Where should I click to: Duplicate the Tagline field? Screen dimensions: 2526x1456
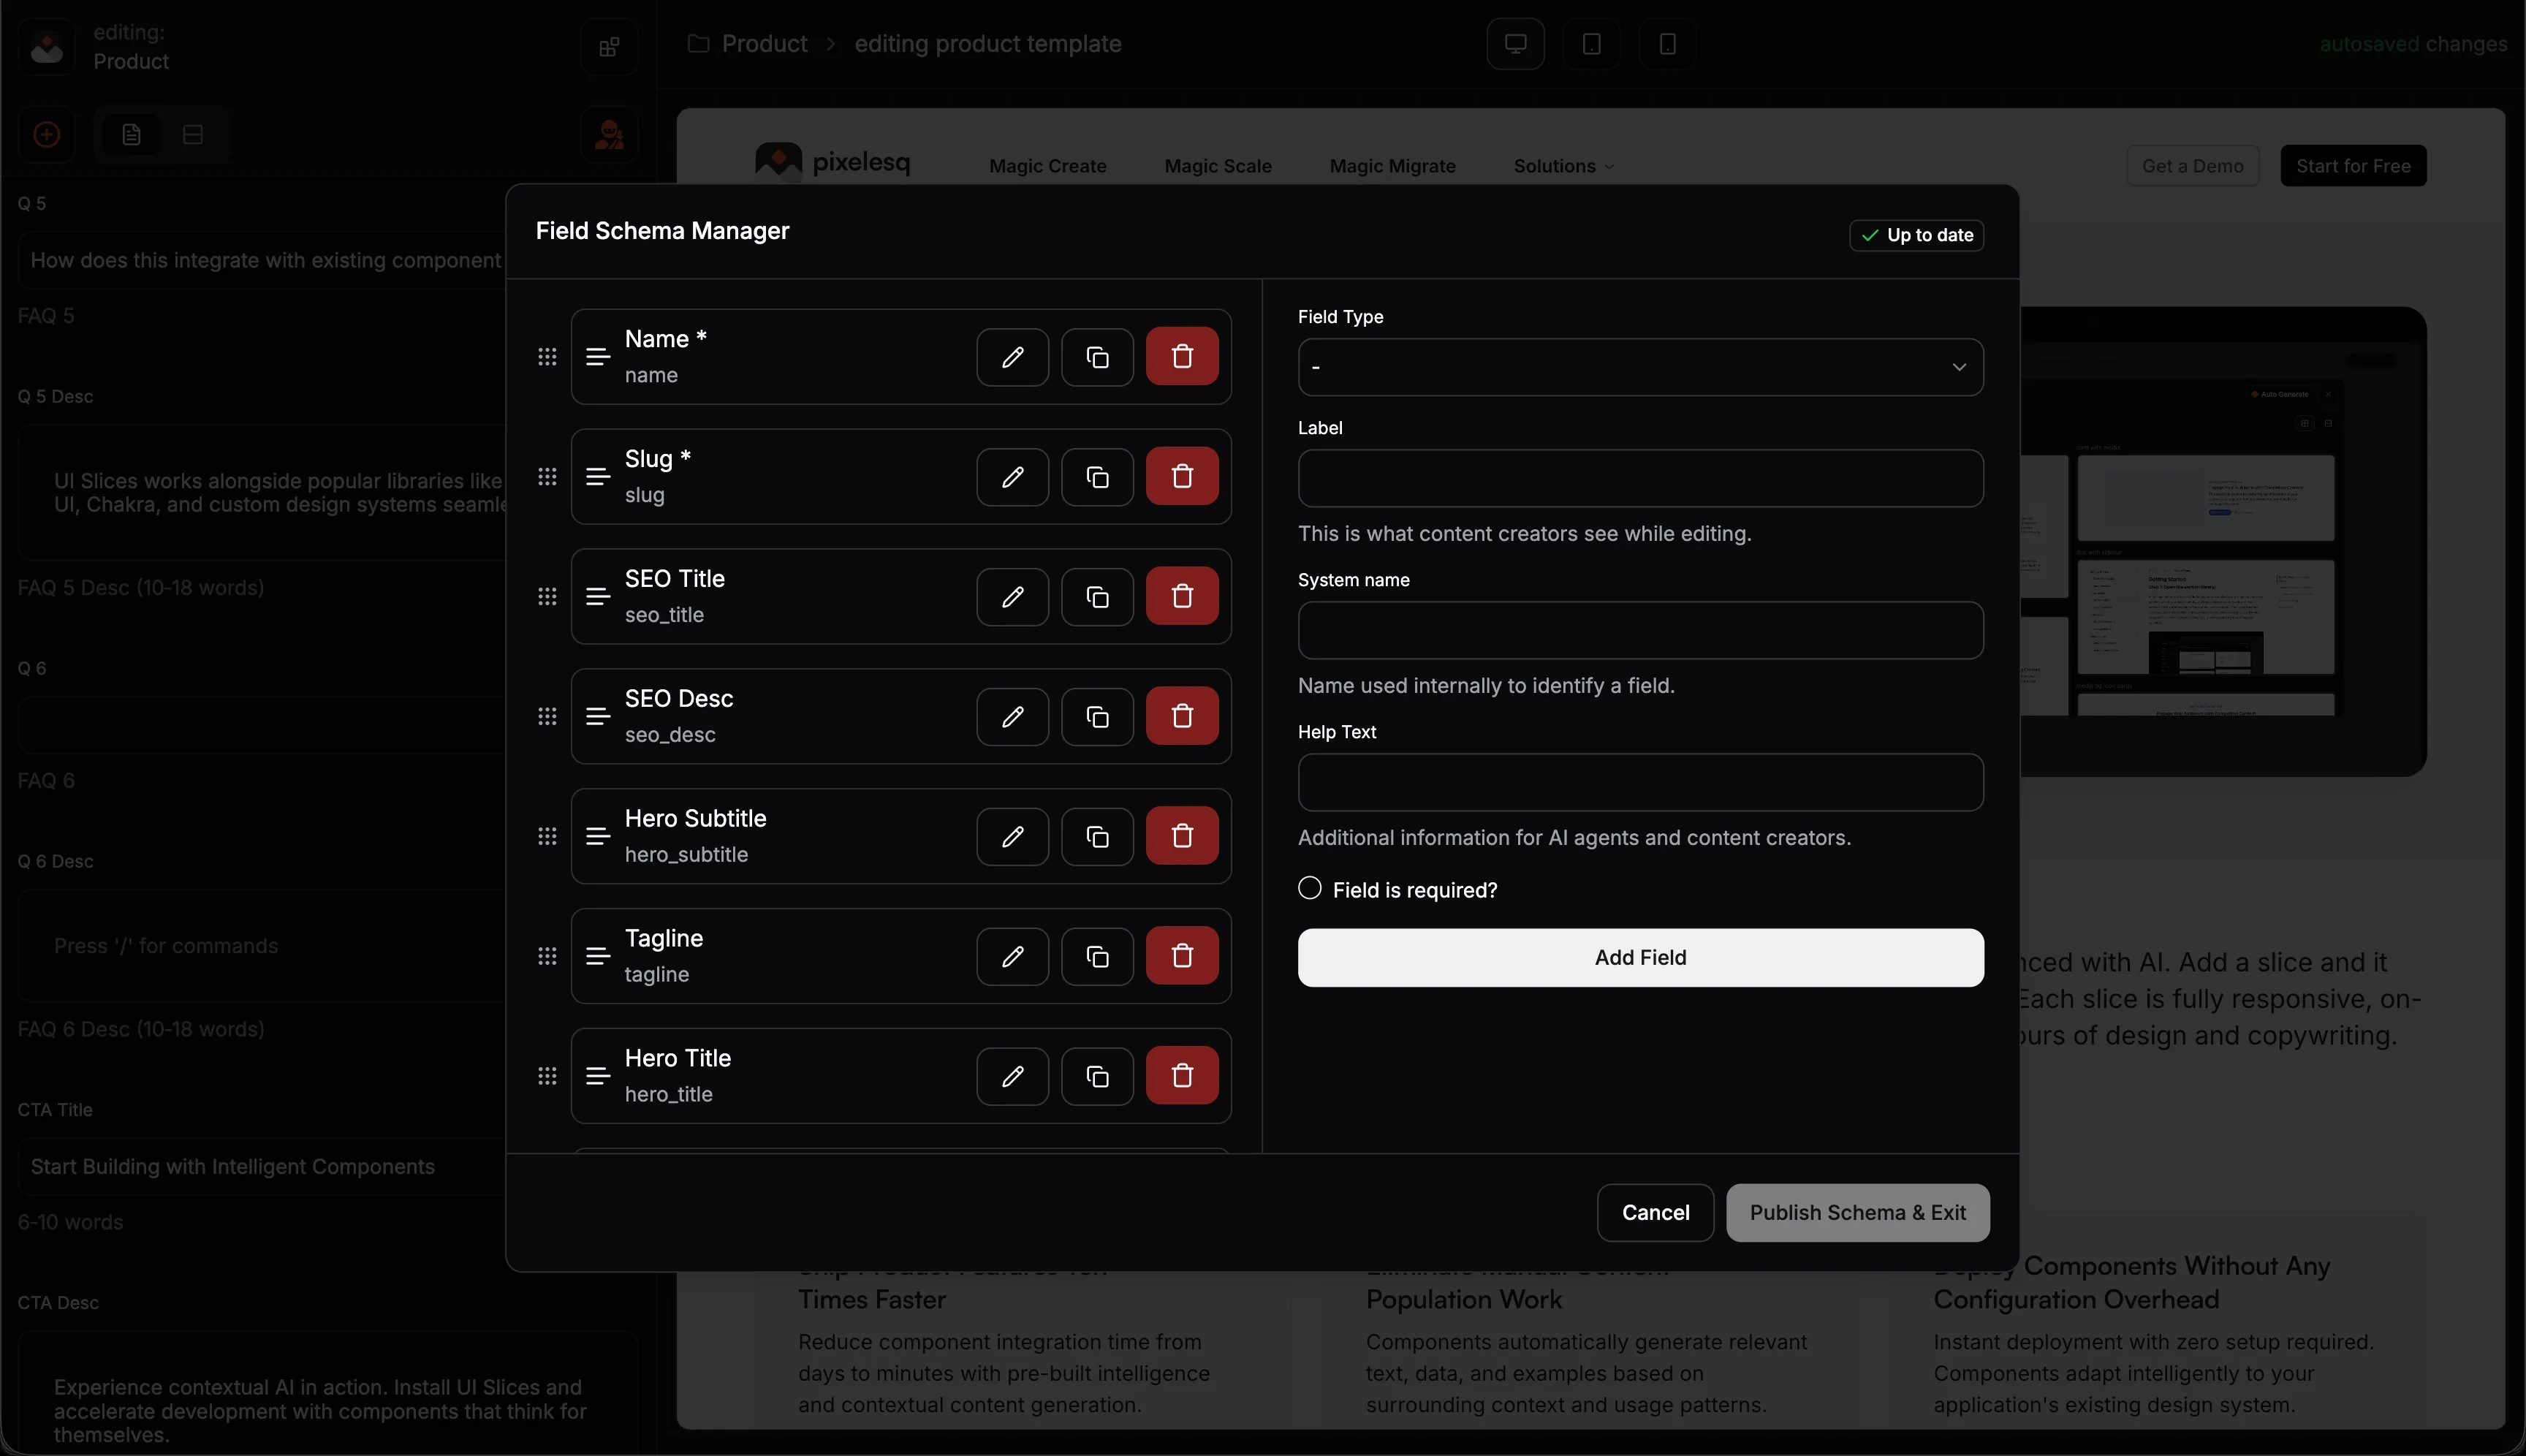pos(1097,956)
